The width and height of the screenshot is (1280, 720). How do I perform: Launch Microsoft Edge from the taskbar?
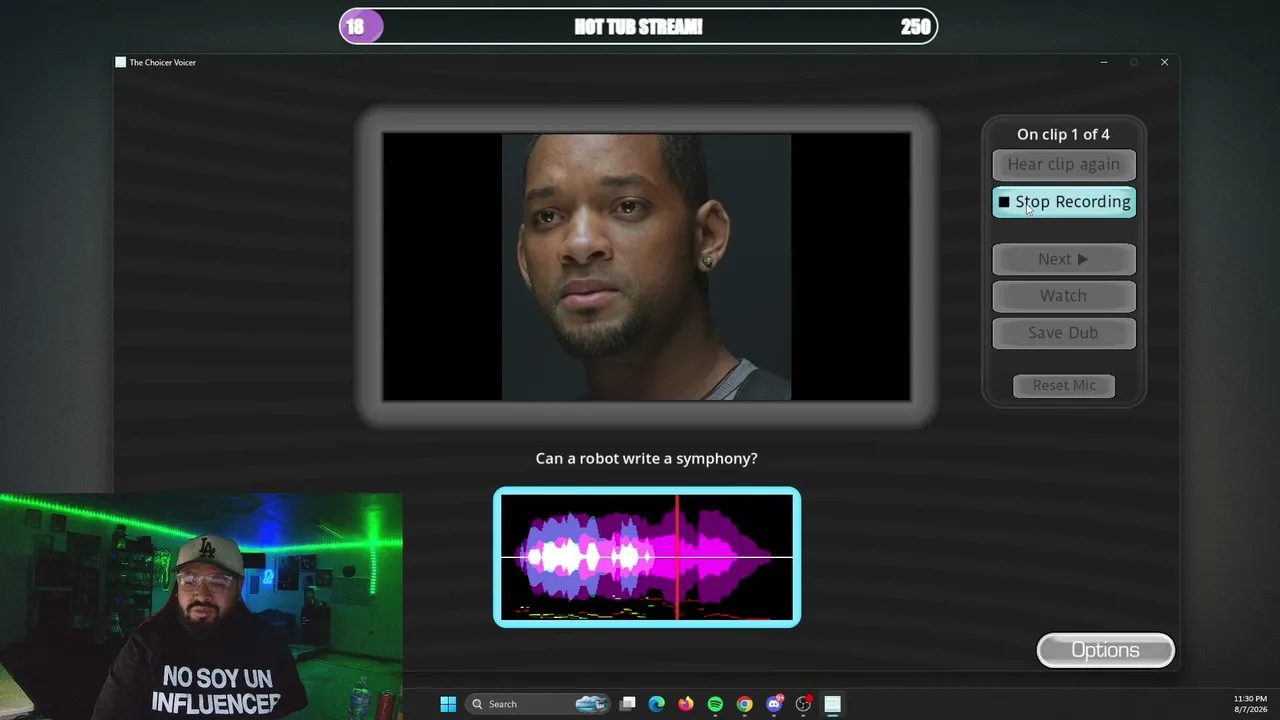(656, 704)
